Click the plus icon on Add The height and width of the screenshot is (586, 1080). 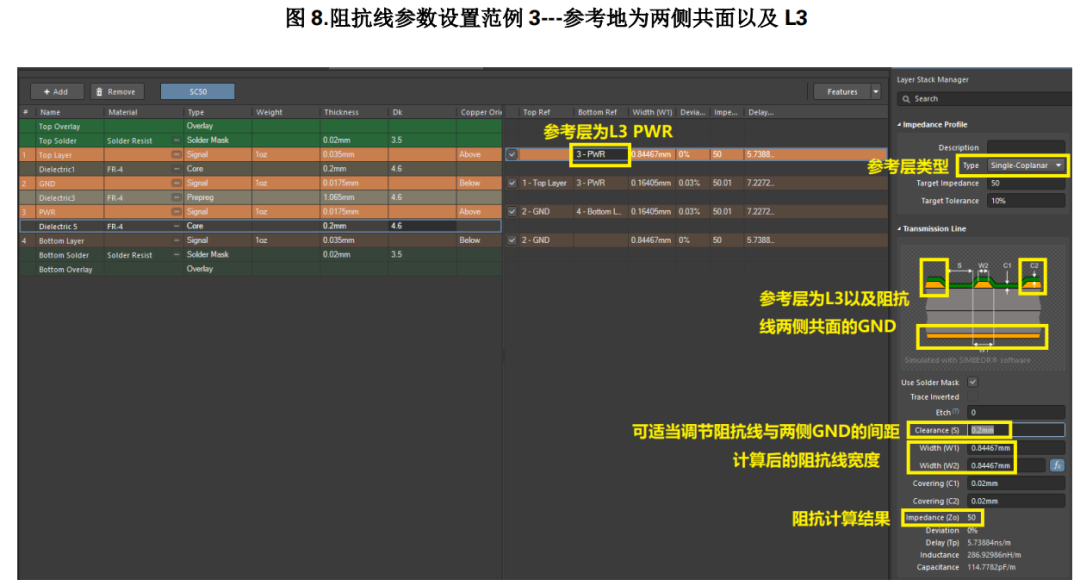tap(47, 92)
